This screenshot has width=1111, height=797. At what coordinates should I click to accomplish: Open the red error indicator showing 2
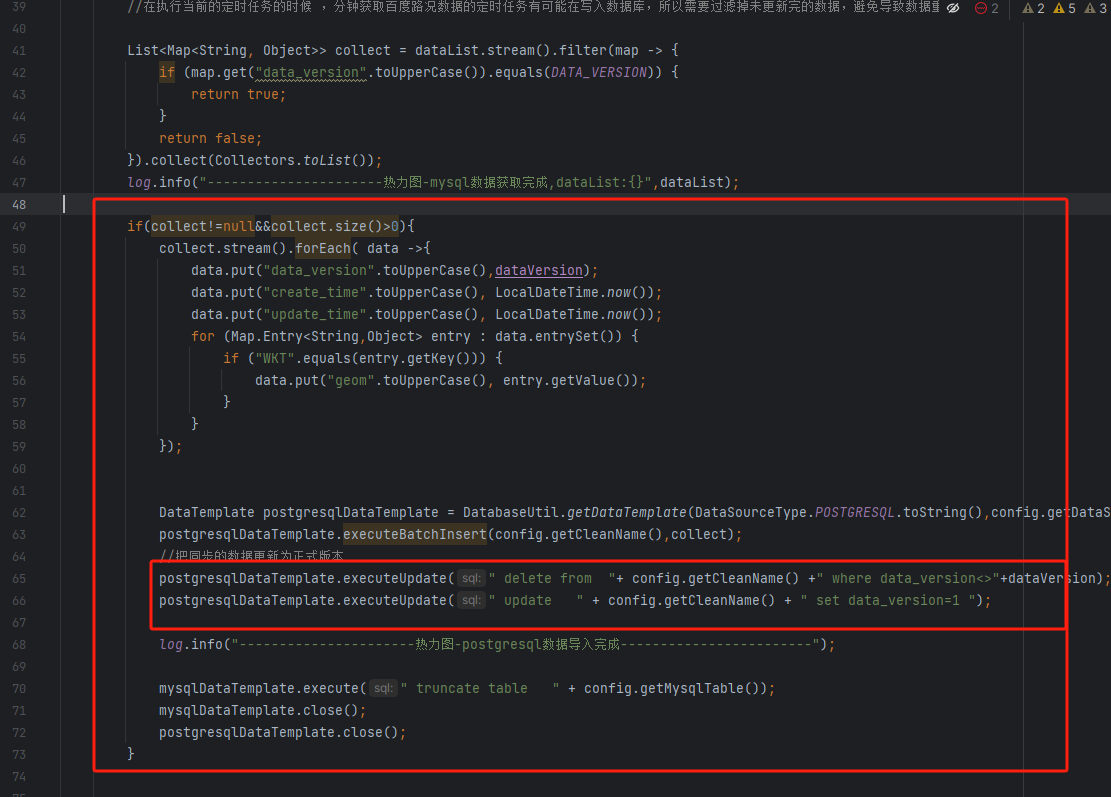[x=986, y=8]
